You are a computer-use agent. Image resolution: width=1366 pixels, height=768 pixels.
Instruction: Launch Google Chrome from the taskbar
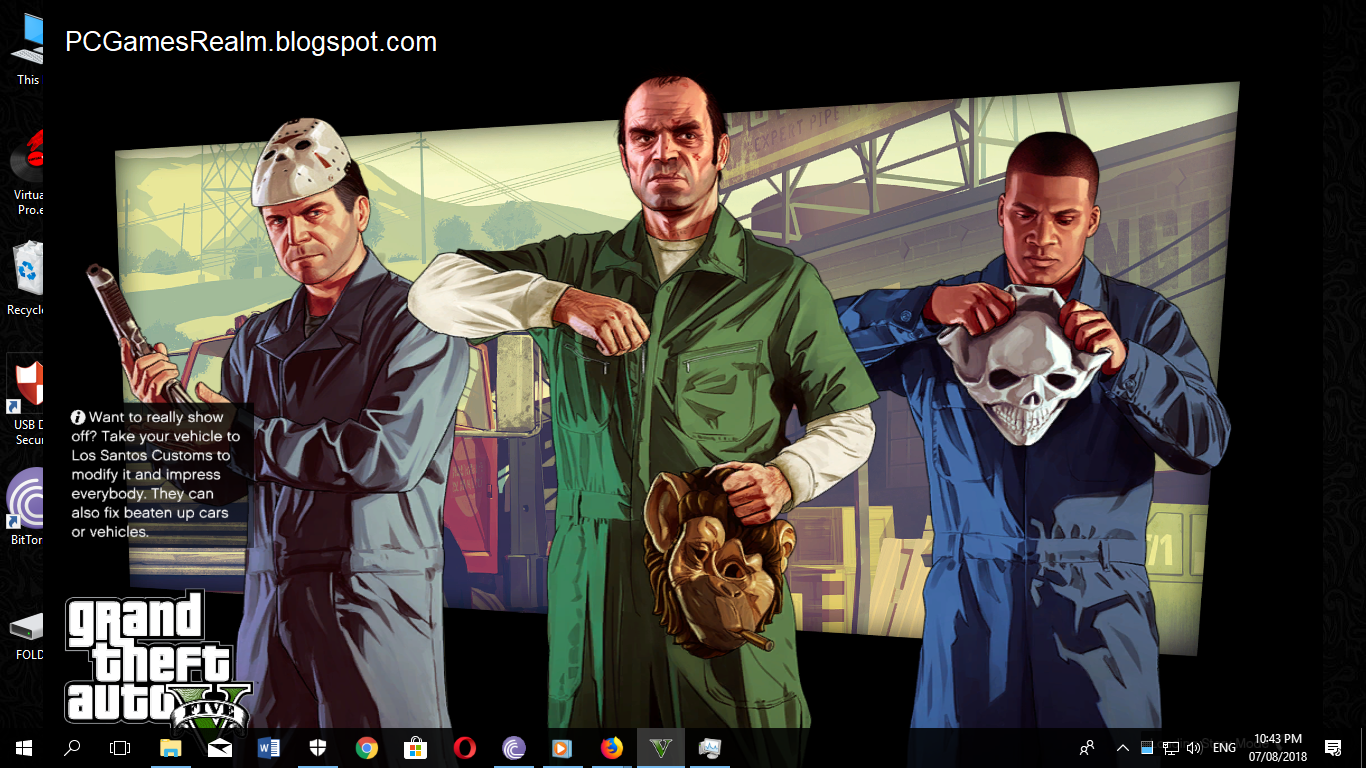[x=367, y=748]
